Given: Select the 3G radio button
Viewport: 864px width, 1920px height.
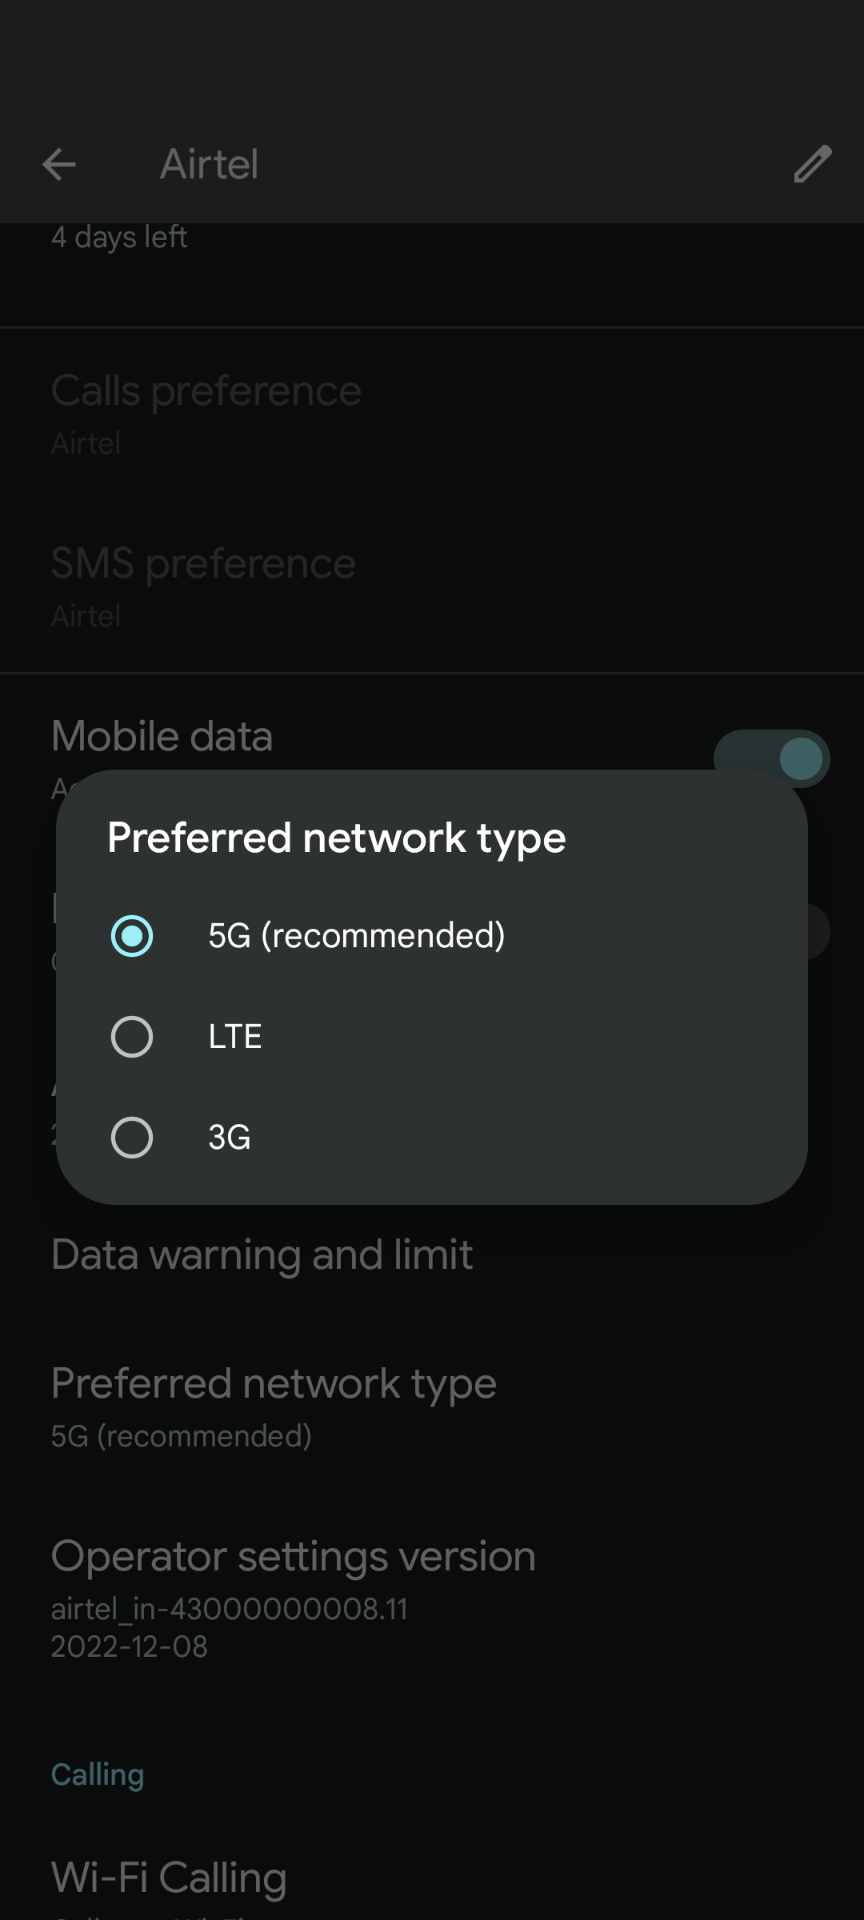Looking at the screenshot, I should (x=132, y=1138).
